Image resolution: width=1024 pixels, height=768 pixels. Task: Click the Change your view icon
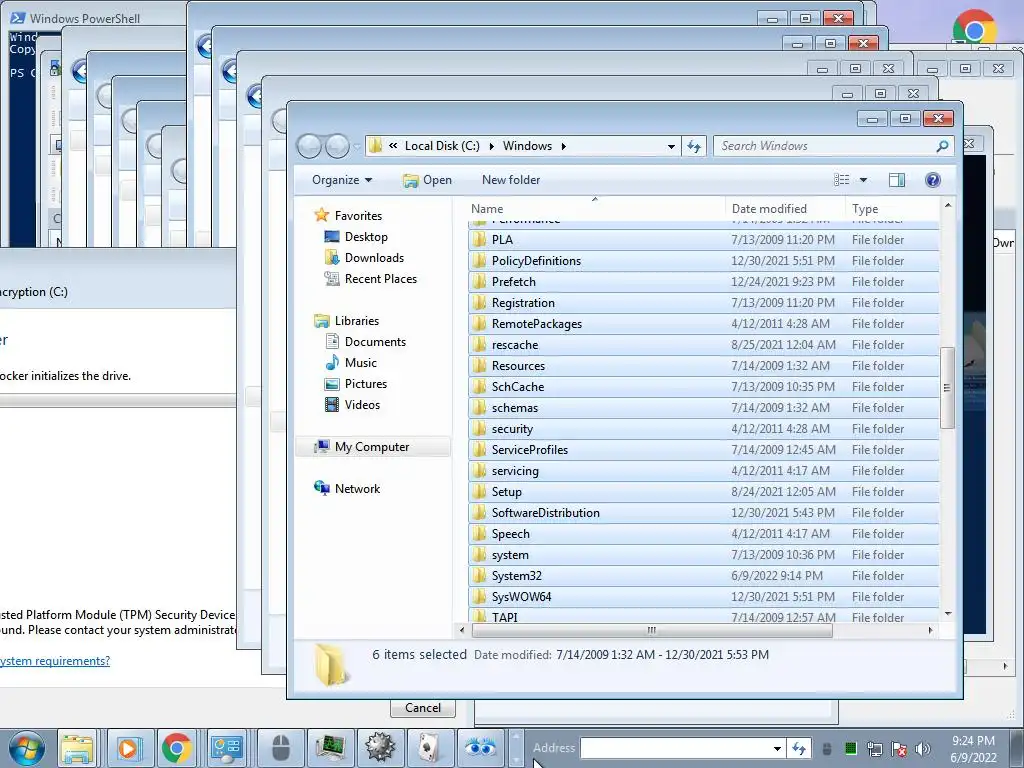click(842, 180)
